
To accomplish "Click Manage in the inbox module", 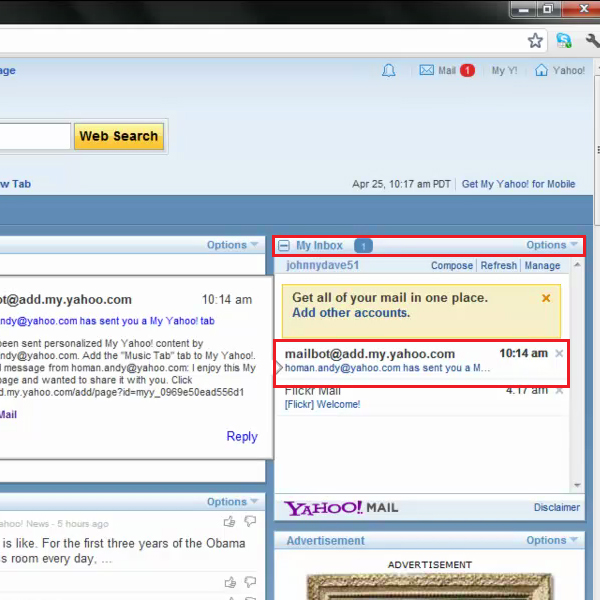I will [542, 266].
